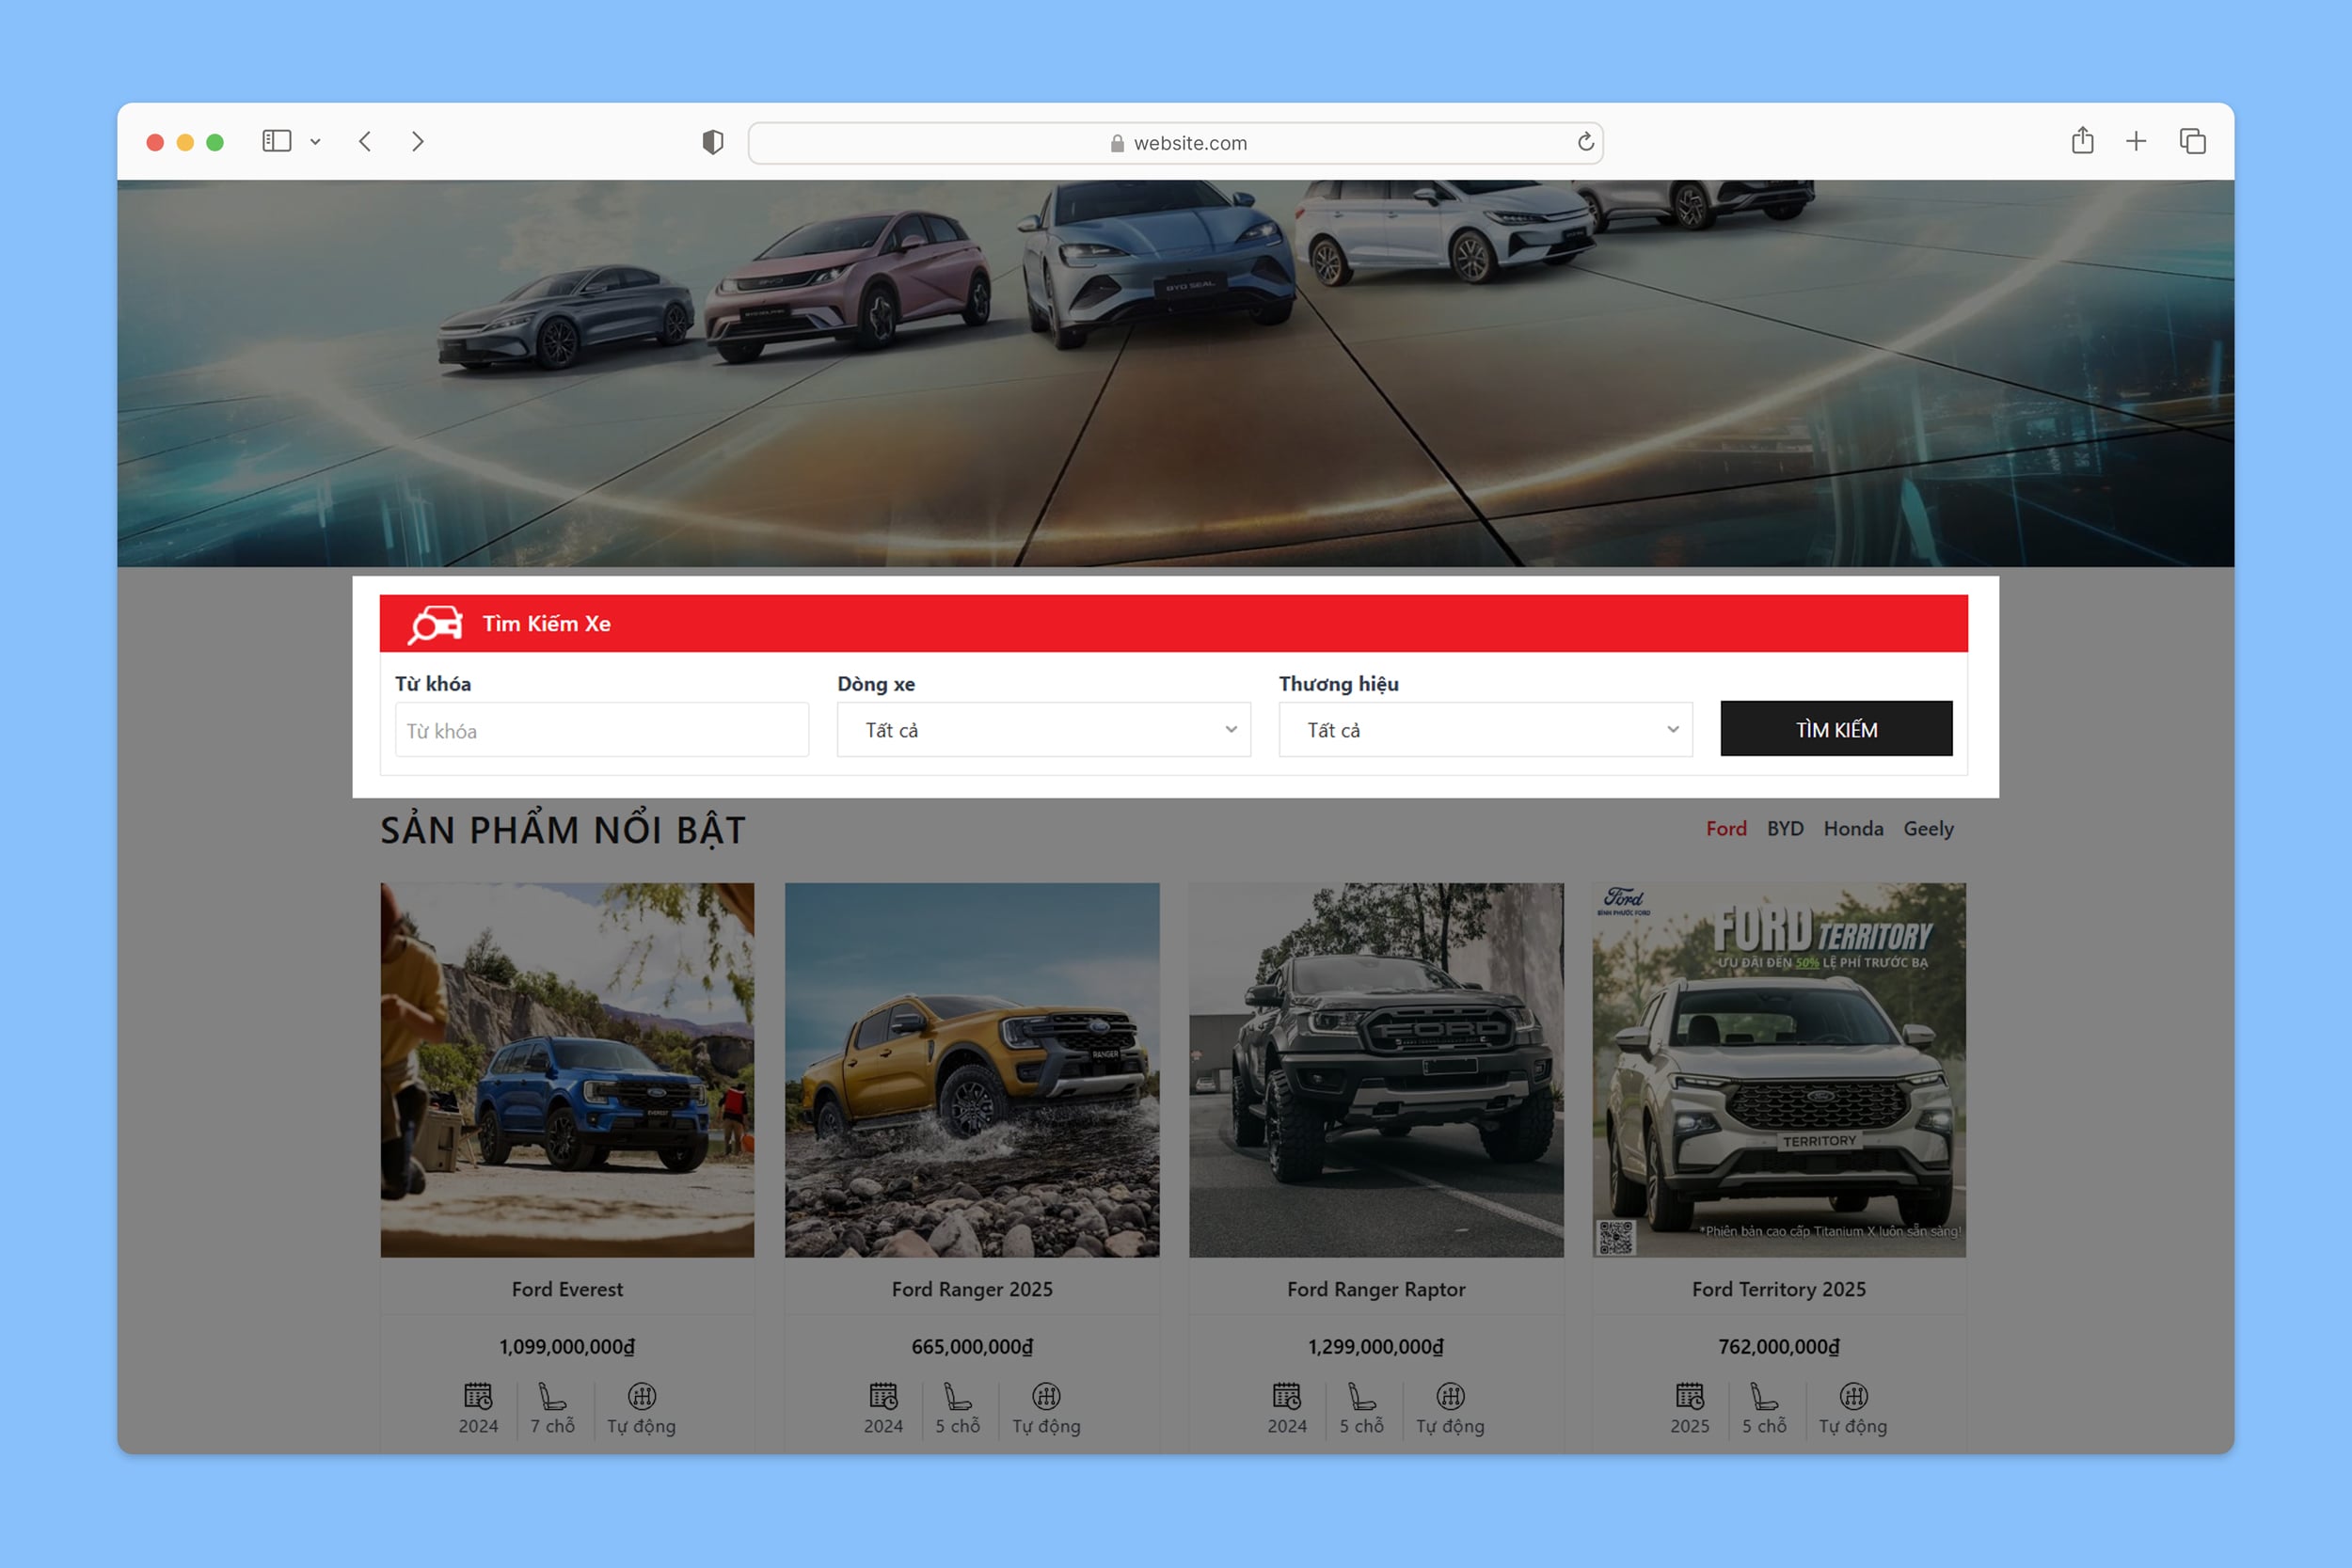
Task: Expand the Thương hiệu dropdown
Action: coord(1485,730)
